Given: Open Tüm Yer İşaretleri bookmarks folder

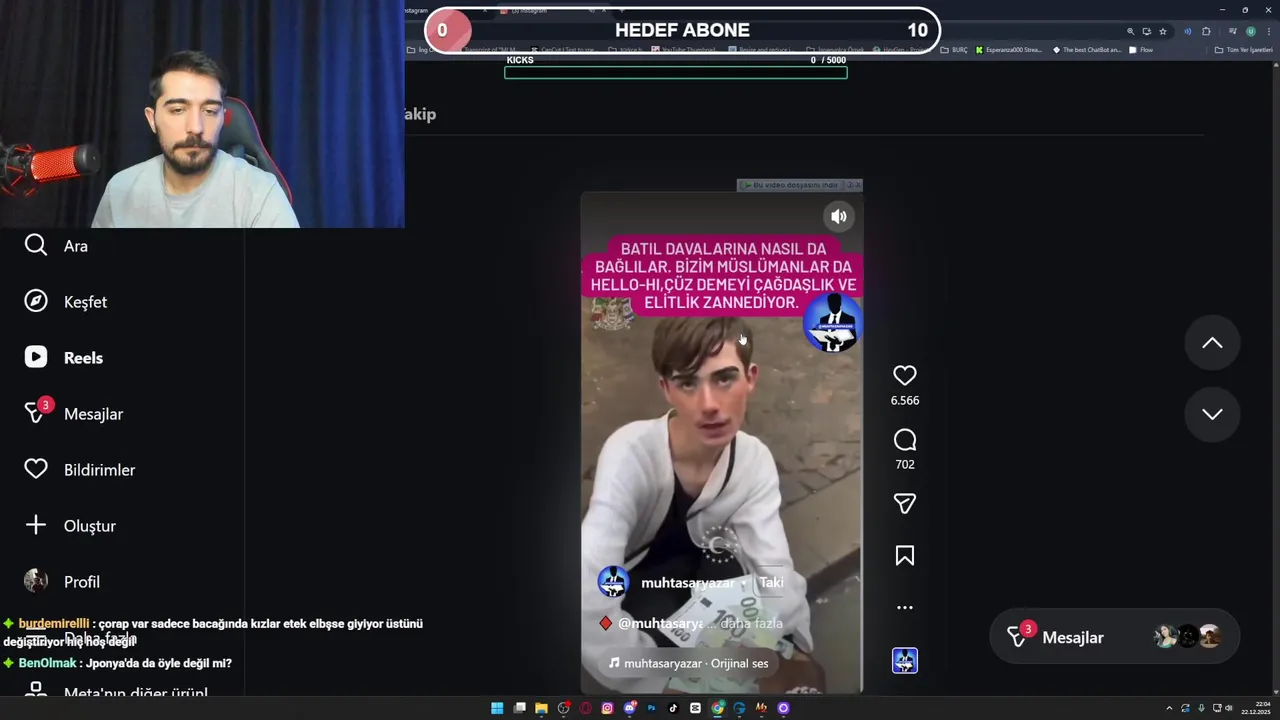Looking at the screenshot, I should pos(1243,50).
